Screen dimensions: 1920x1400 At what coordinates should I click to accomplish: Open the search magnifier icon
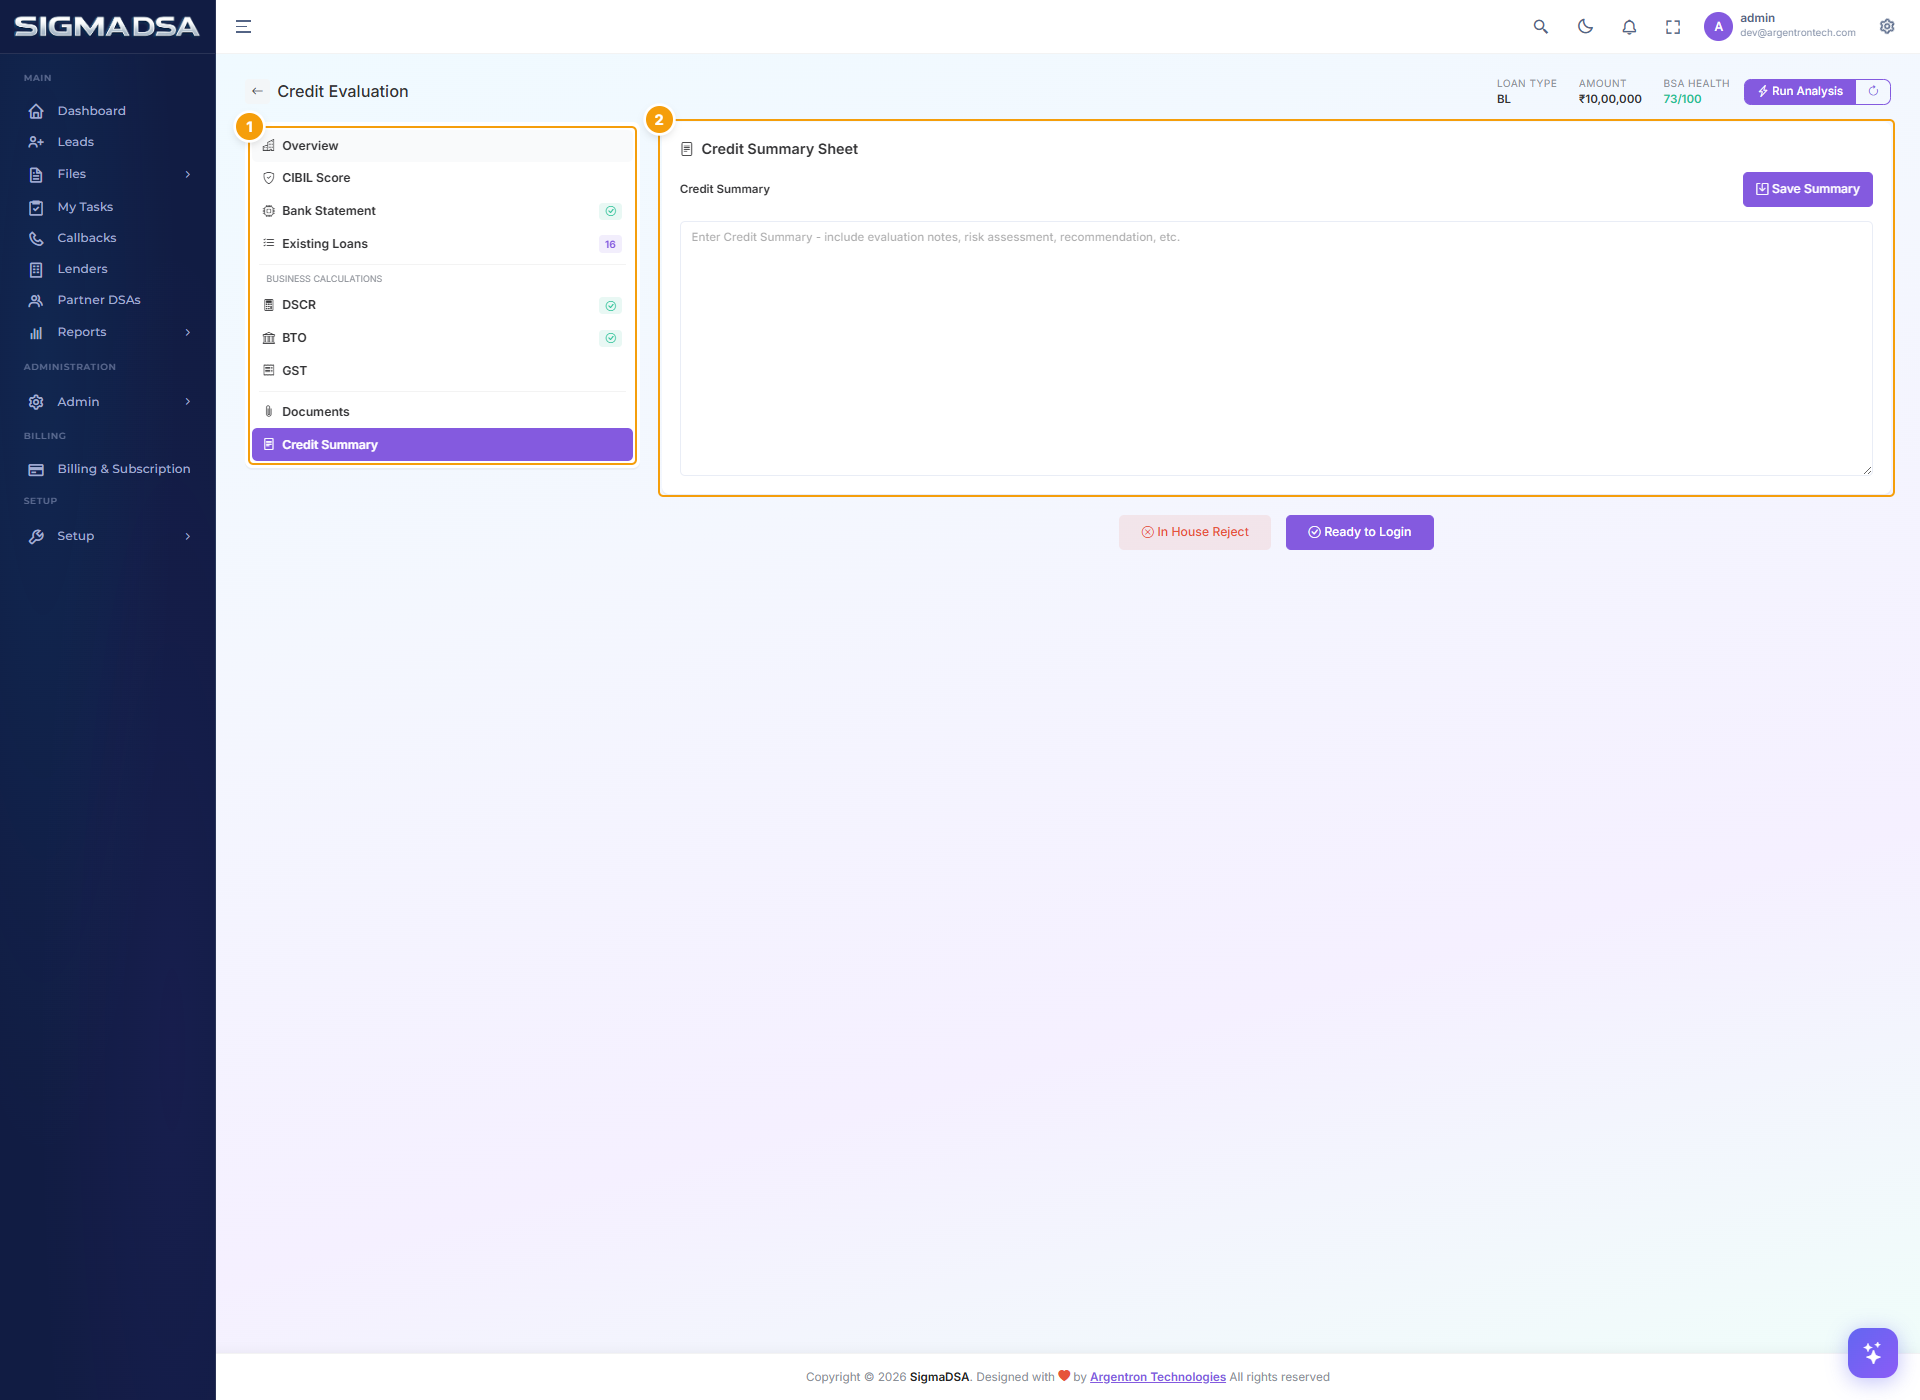coord(1541,27)
